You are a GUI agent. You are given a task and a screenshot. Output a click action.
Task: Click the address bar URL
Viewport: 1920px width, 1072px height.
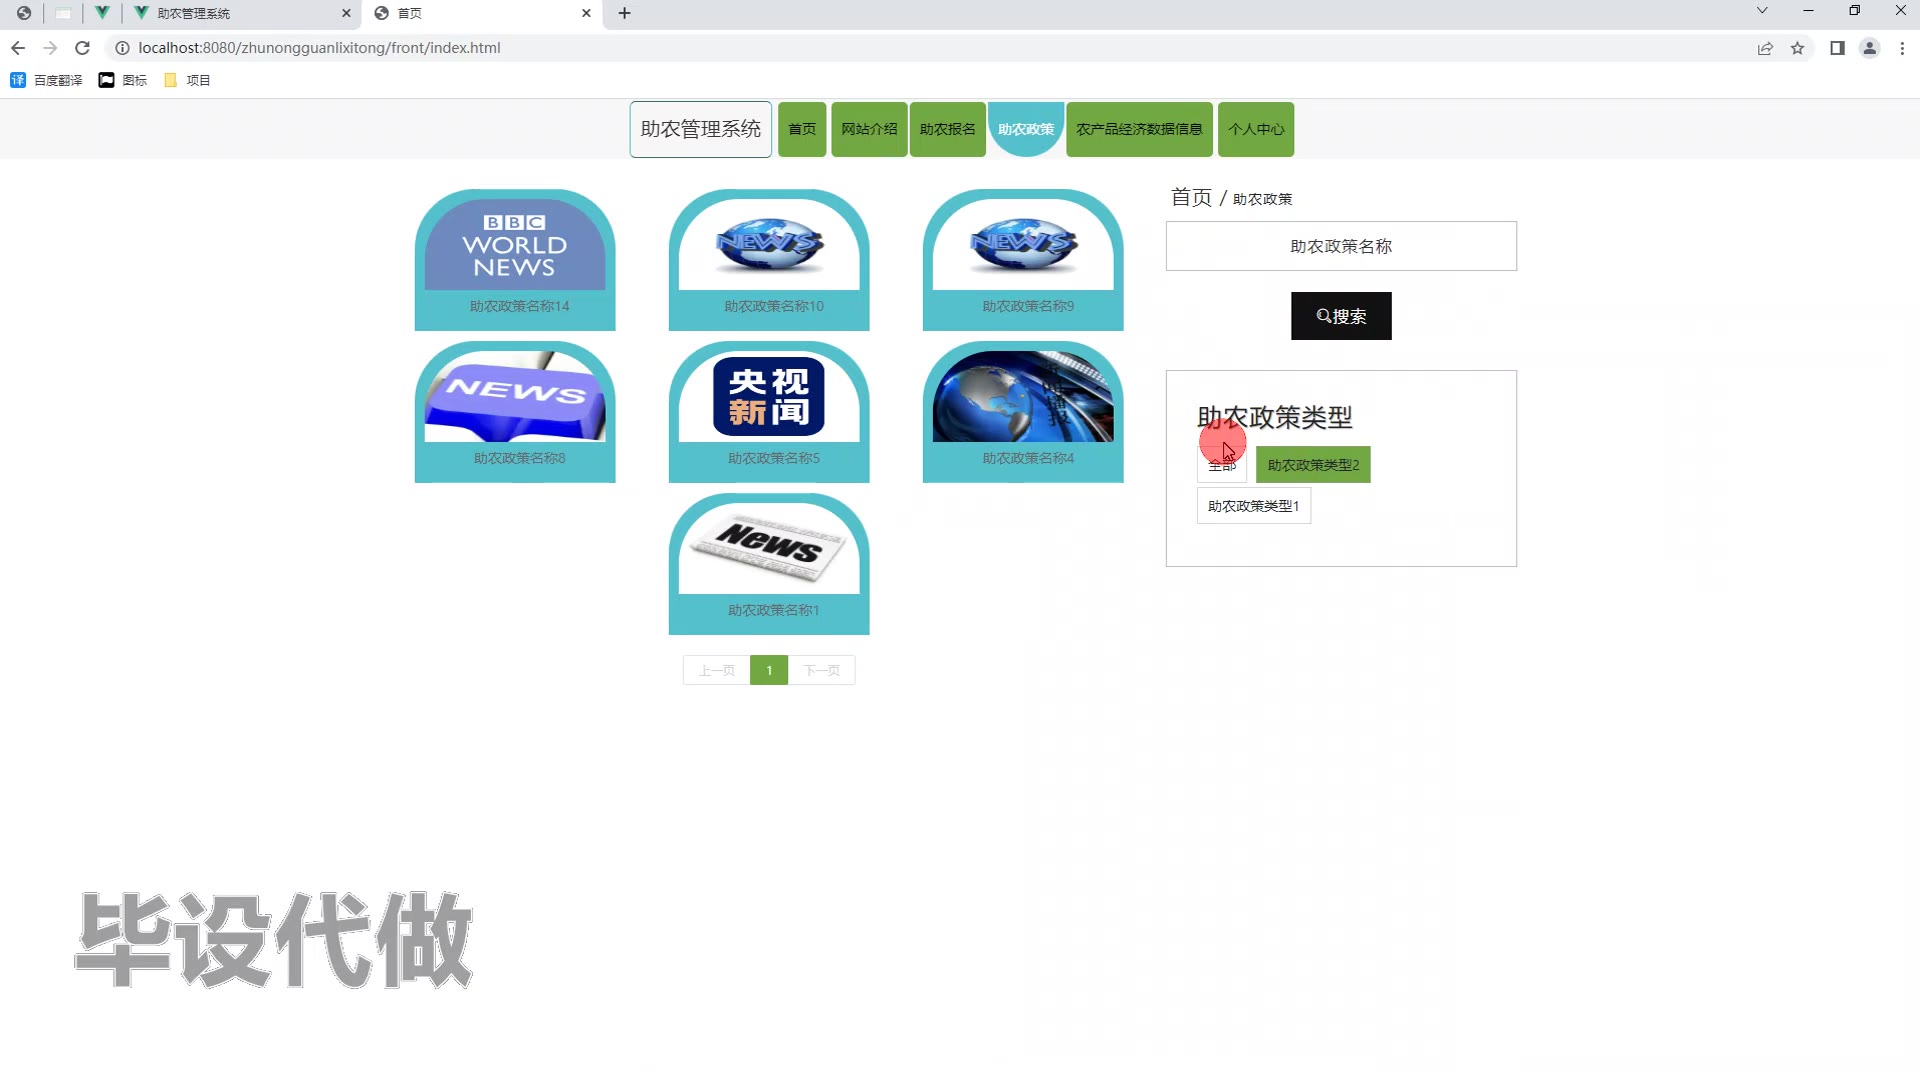coord(319,48)
